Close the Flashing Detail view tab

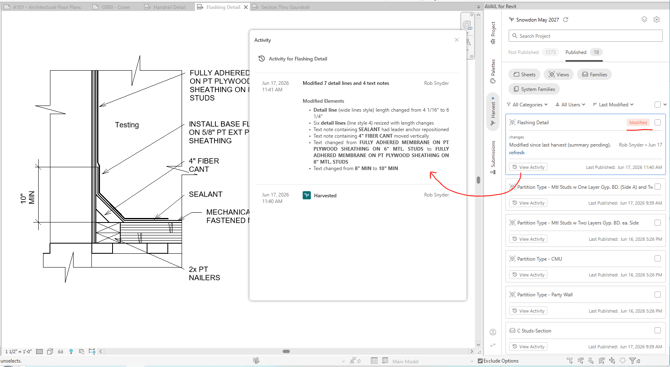tap(246, 7)
